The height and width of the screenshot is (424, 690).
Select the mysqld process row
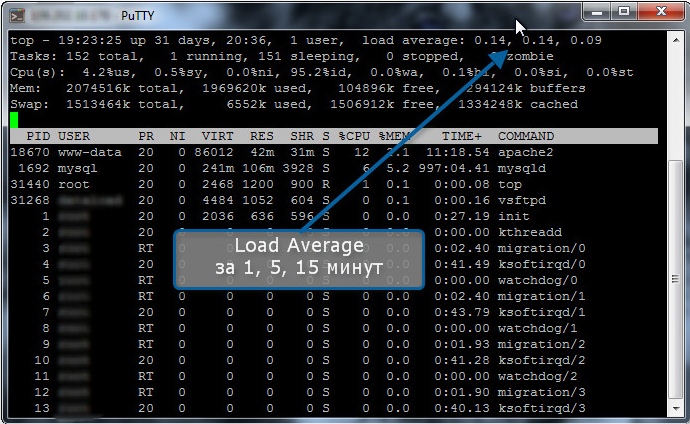point(300,168)
